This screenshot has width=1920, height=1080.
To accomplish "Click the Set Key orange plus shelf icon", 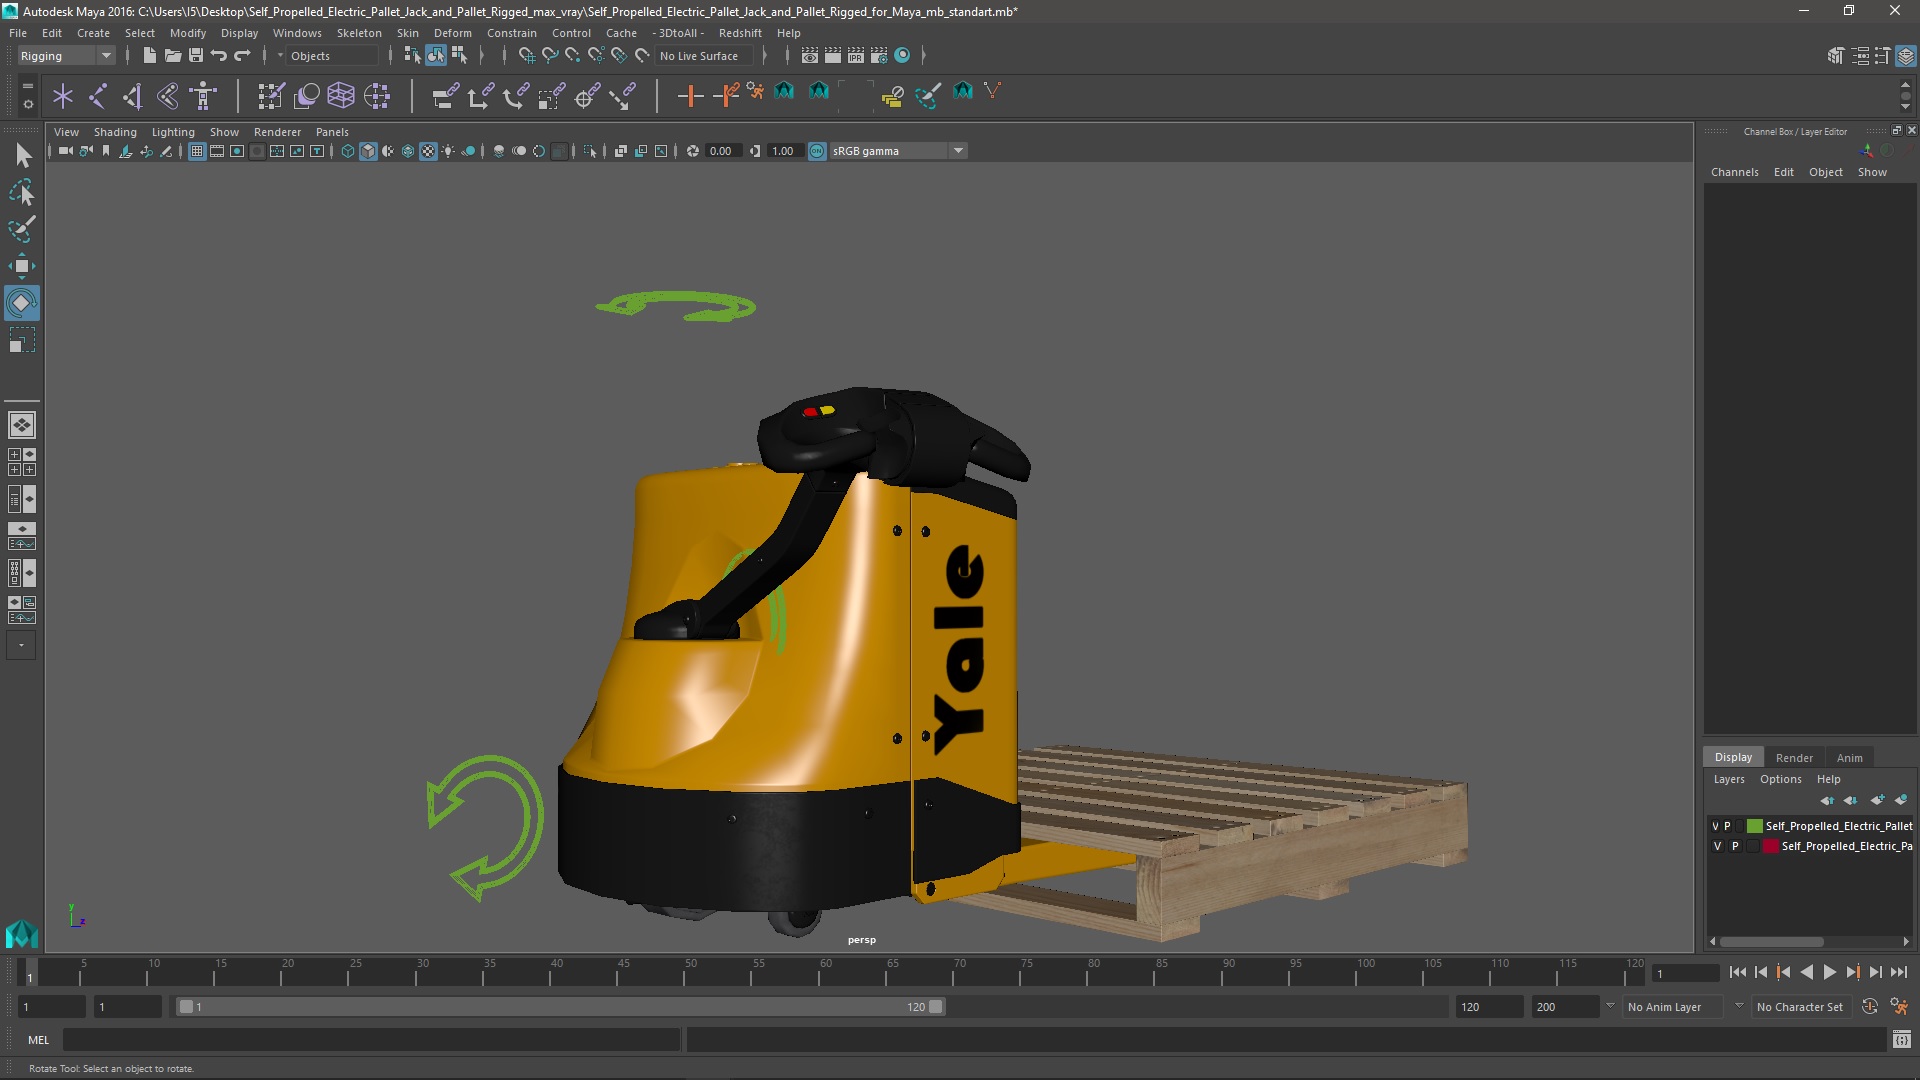I will point(690,96).
